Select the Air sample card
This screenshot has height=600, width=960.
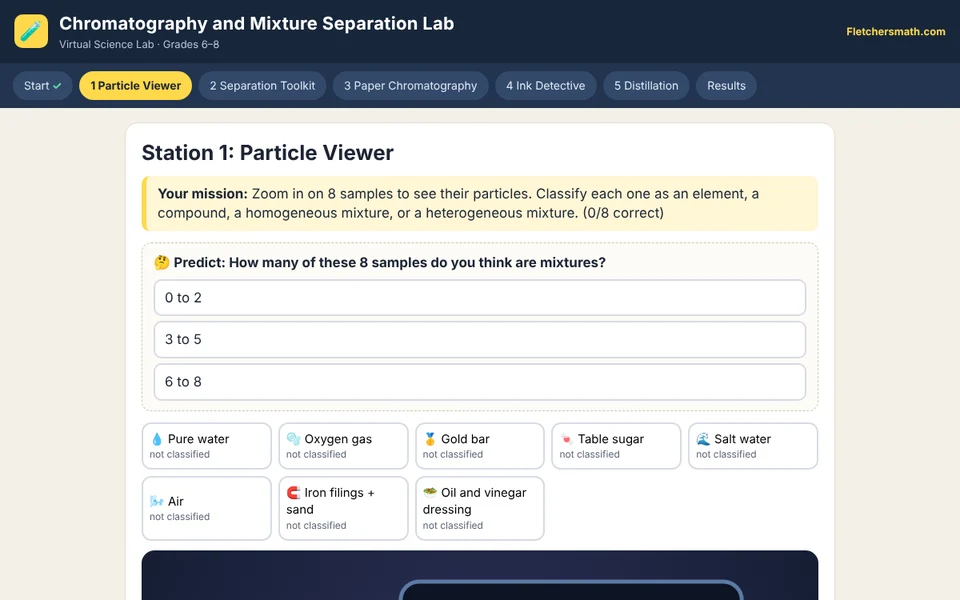coord(206,509)
